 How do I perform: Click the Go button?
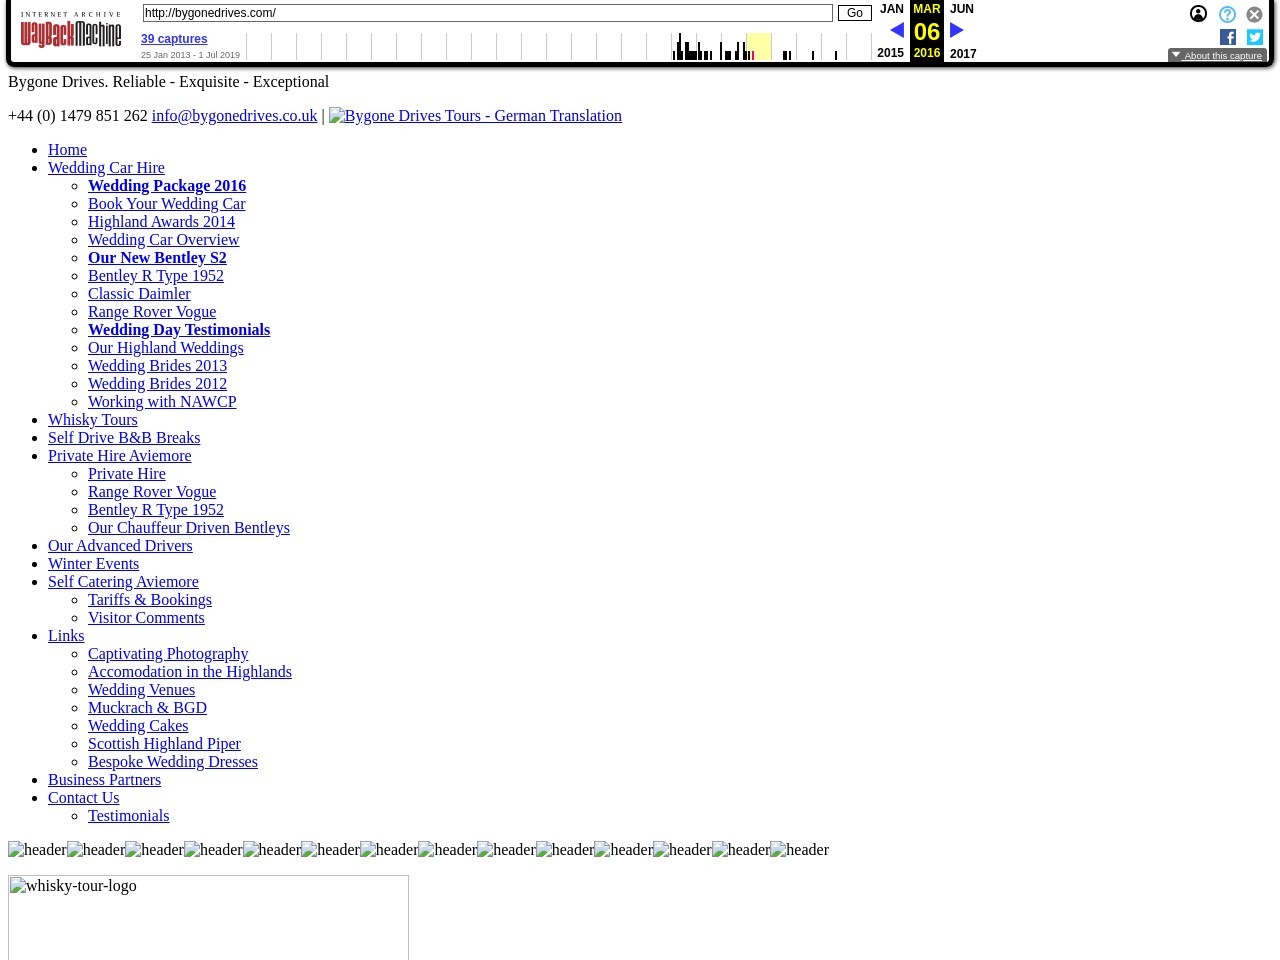click(854, 13)
